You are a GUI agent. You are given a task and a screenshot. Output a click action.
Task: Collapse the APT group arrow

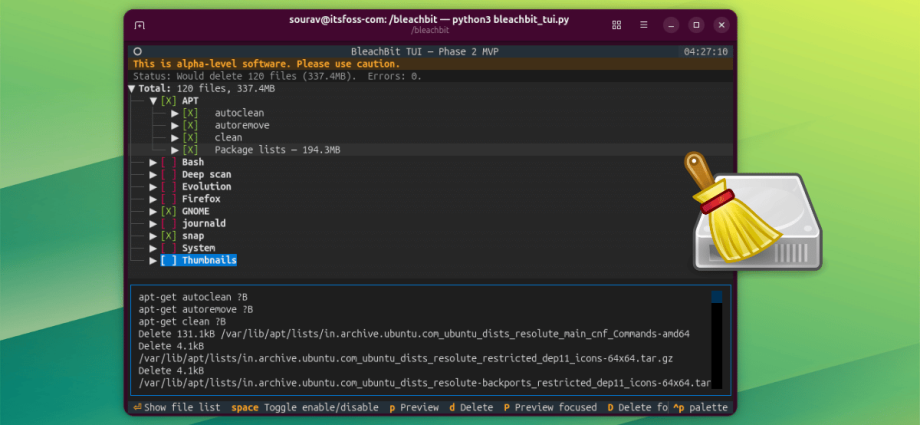click(x=153, y=101)
